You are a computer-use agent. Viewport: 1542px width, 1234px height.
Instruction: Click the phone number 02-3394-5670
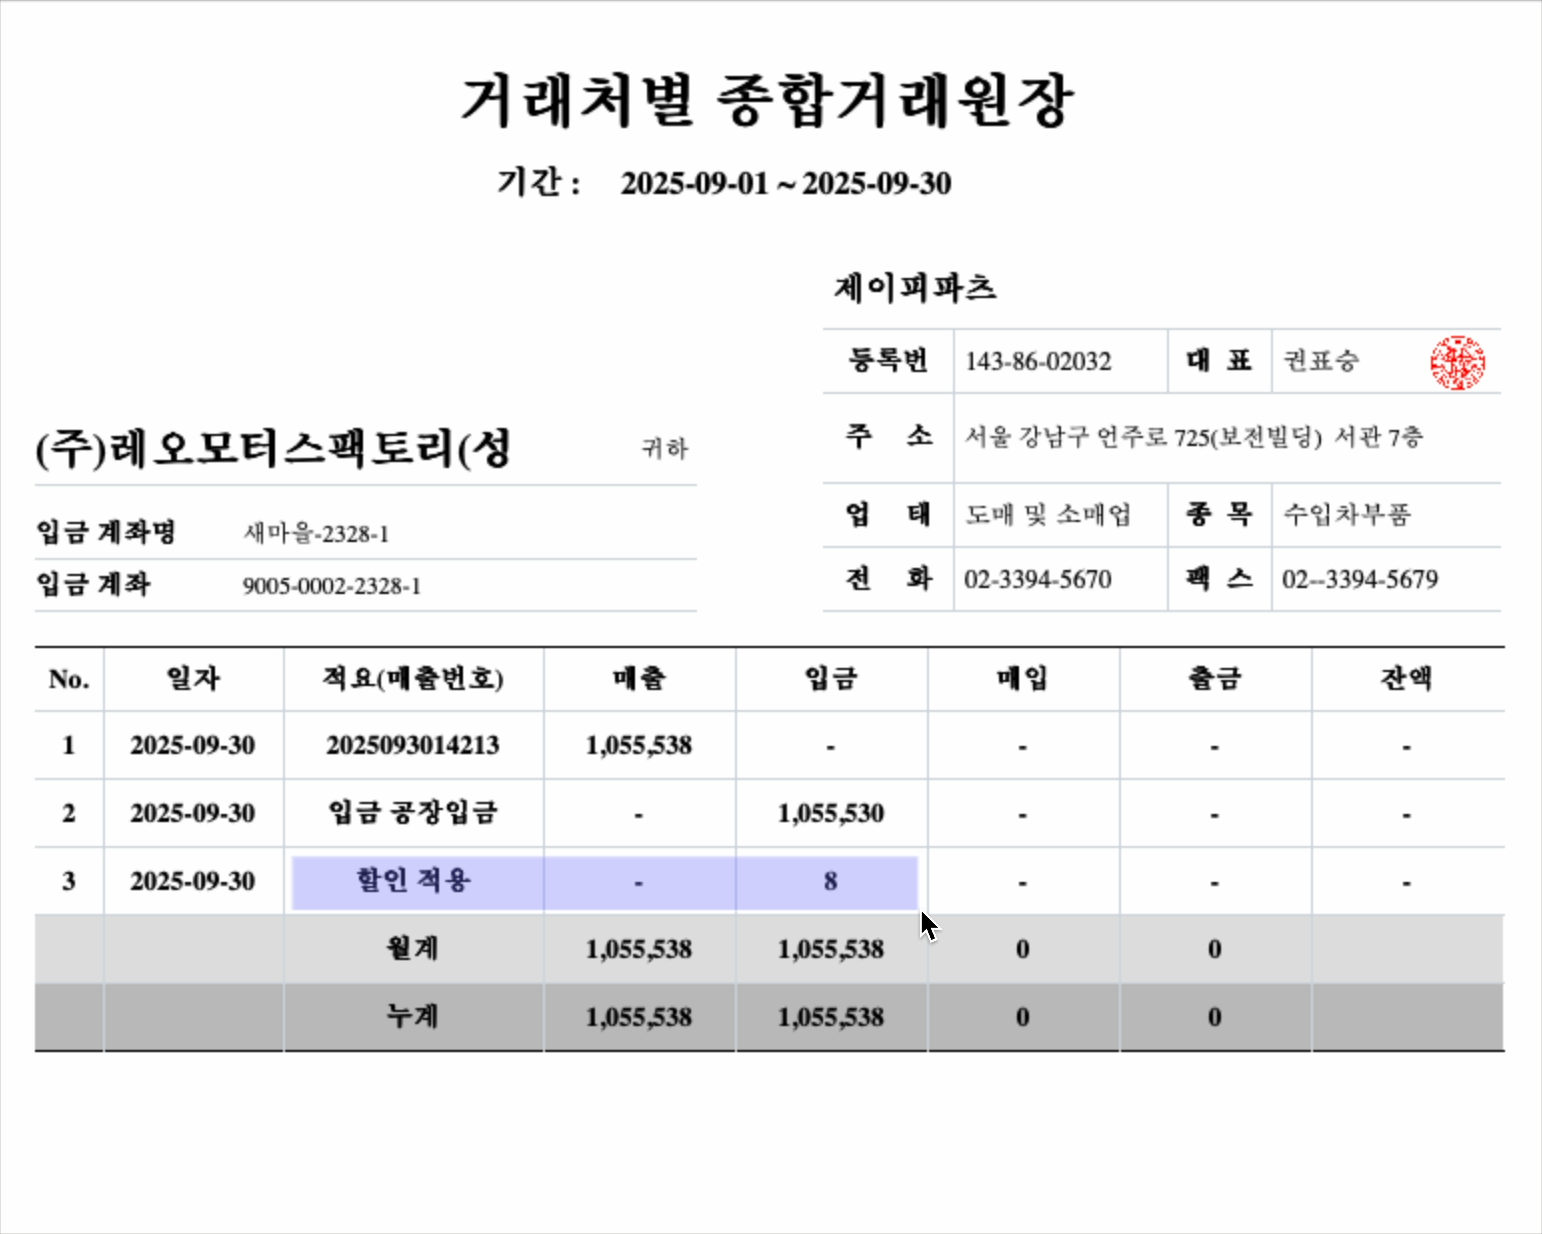(x=1038, y=580)
